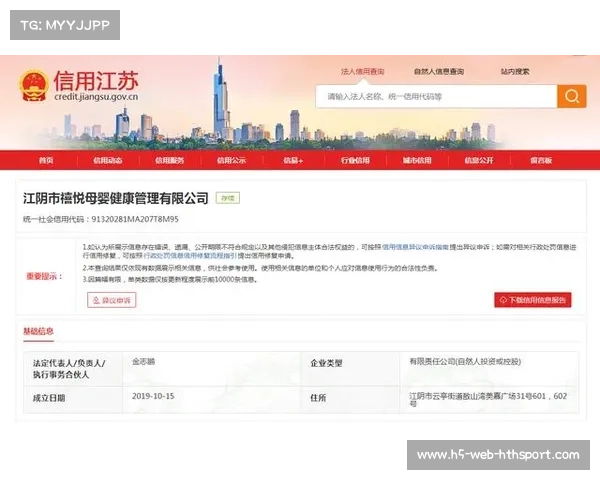Click the credit code 91320281MA207T8M95
Screen dimensions: 600x480
tap(135, 219)
